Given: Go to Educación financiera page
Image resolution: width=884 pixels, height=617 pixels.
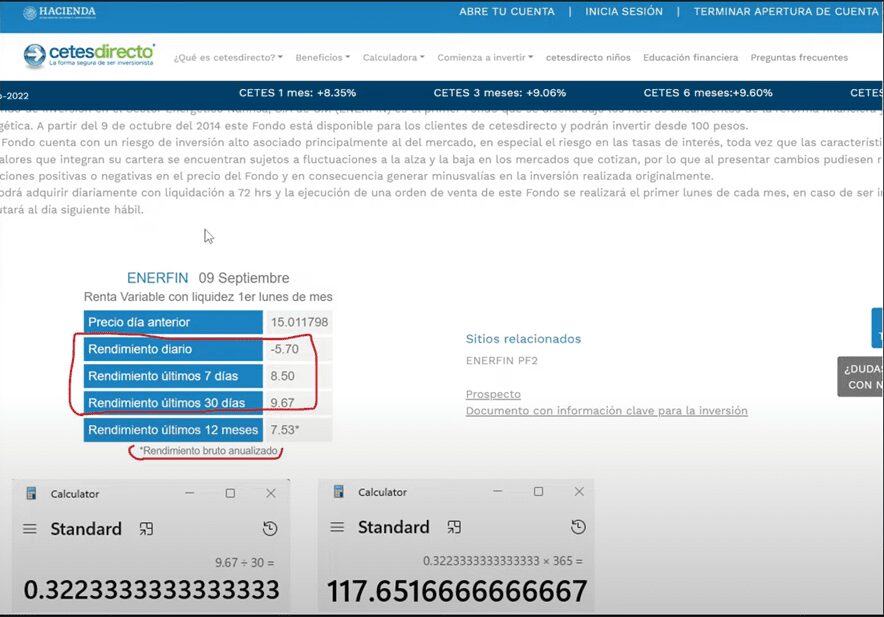Looking at the screenshot, I should tap(690, 58).
